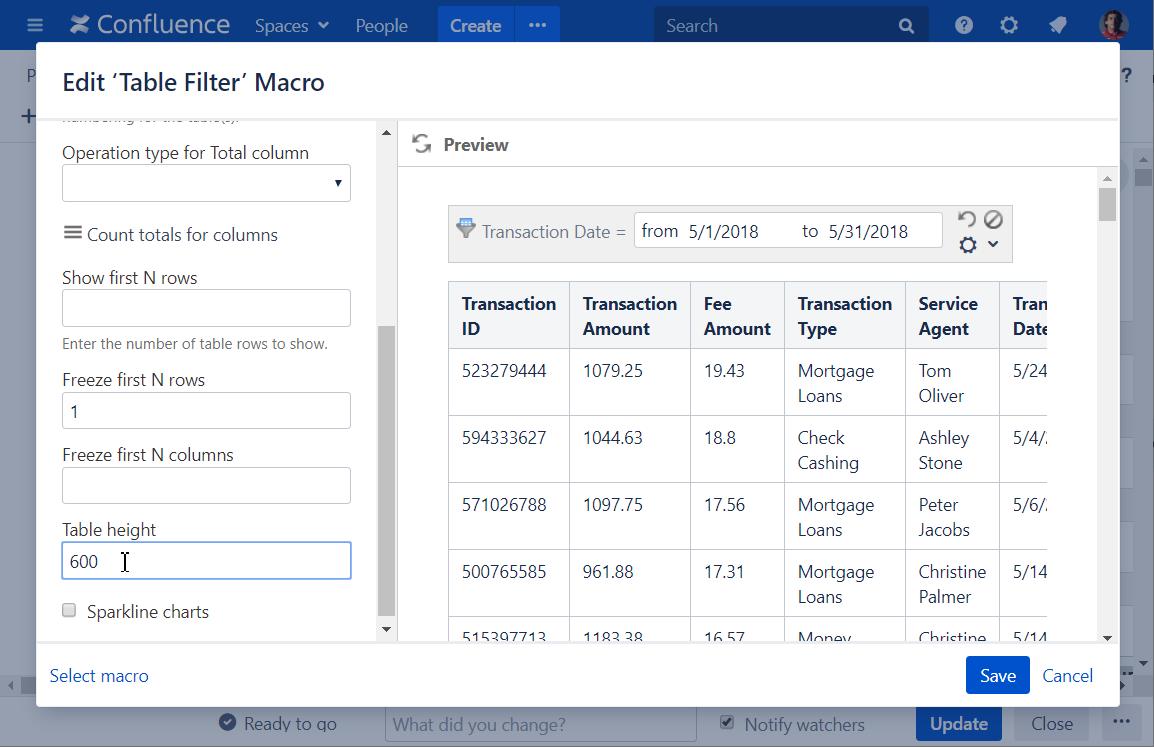Enable the Sparkline charts checkbox

(69, 611)
